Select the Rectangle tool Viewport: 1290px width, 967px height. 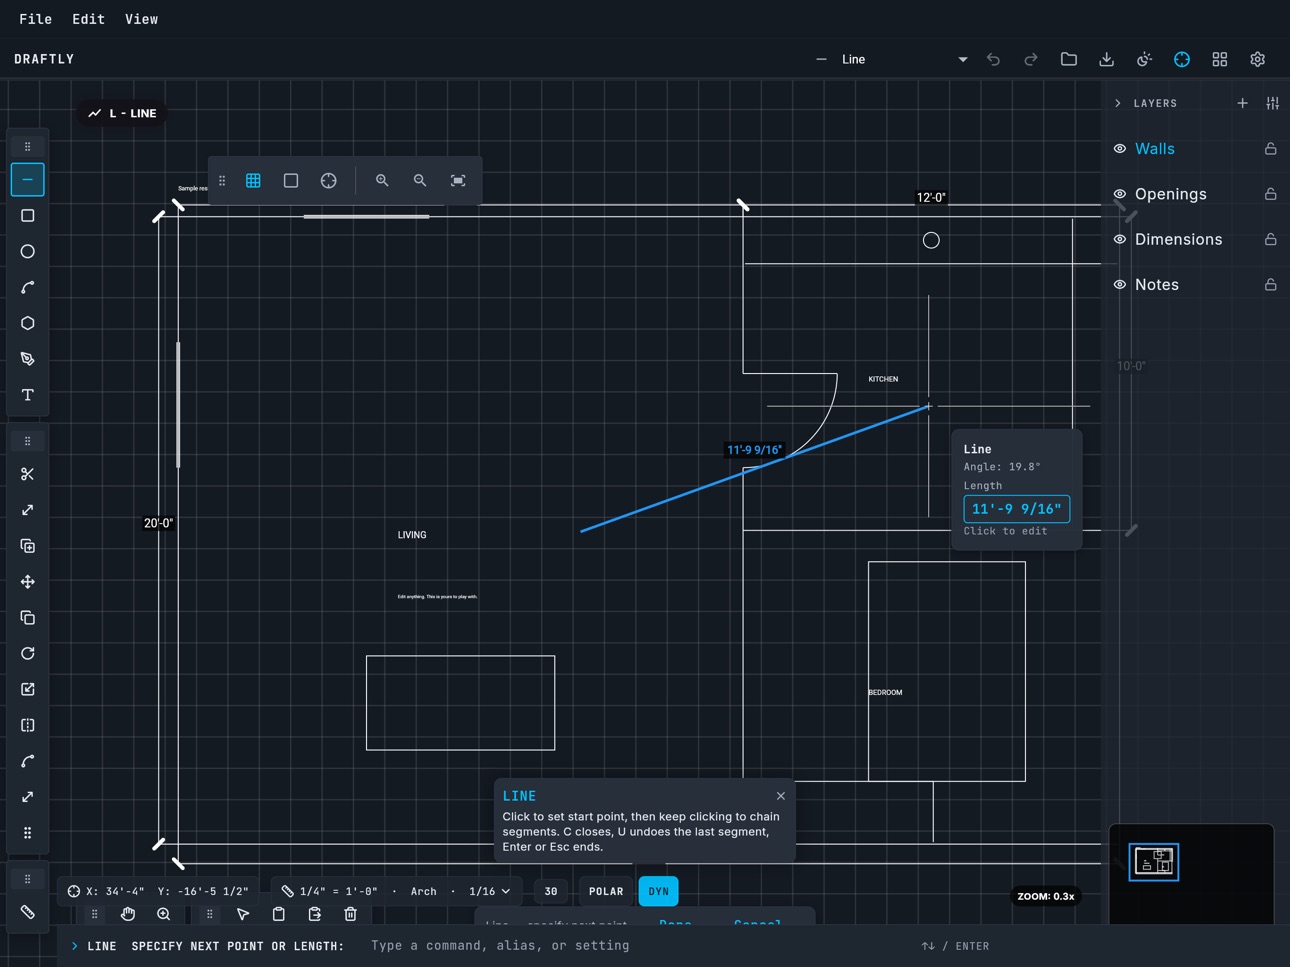[x=28, y=216]
